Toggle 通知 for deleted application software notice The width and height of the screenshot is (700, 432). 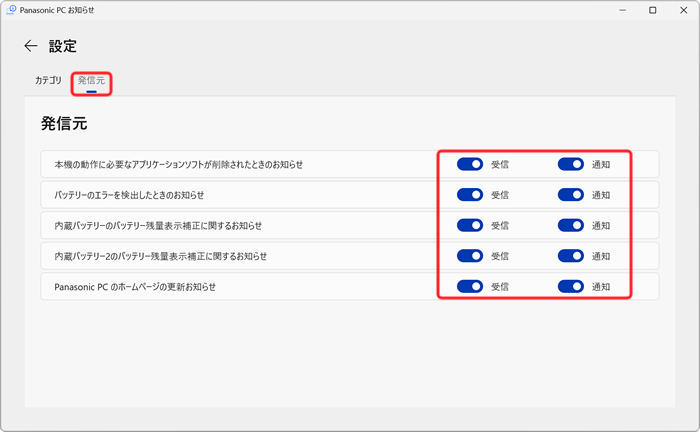pos(570,164)
